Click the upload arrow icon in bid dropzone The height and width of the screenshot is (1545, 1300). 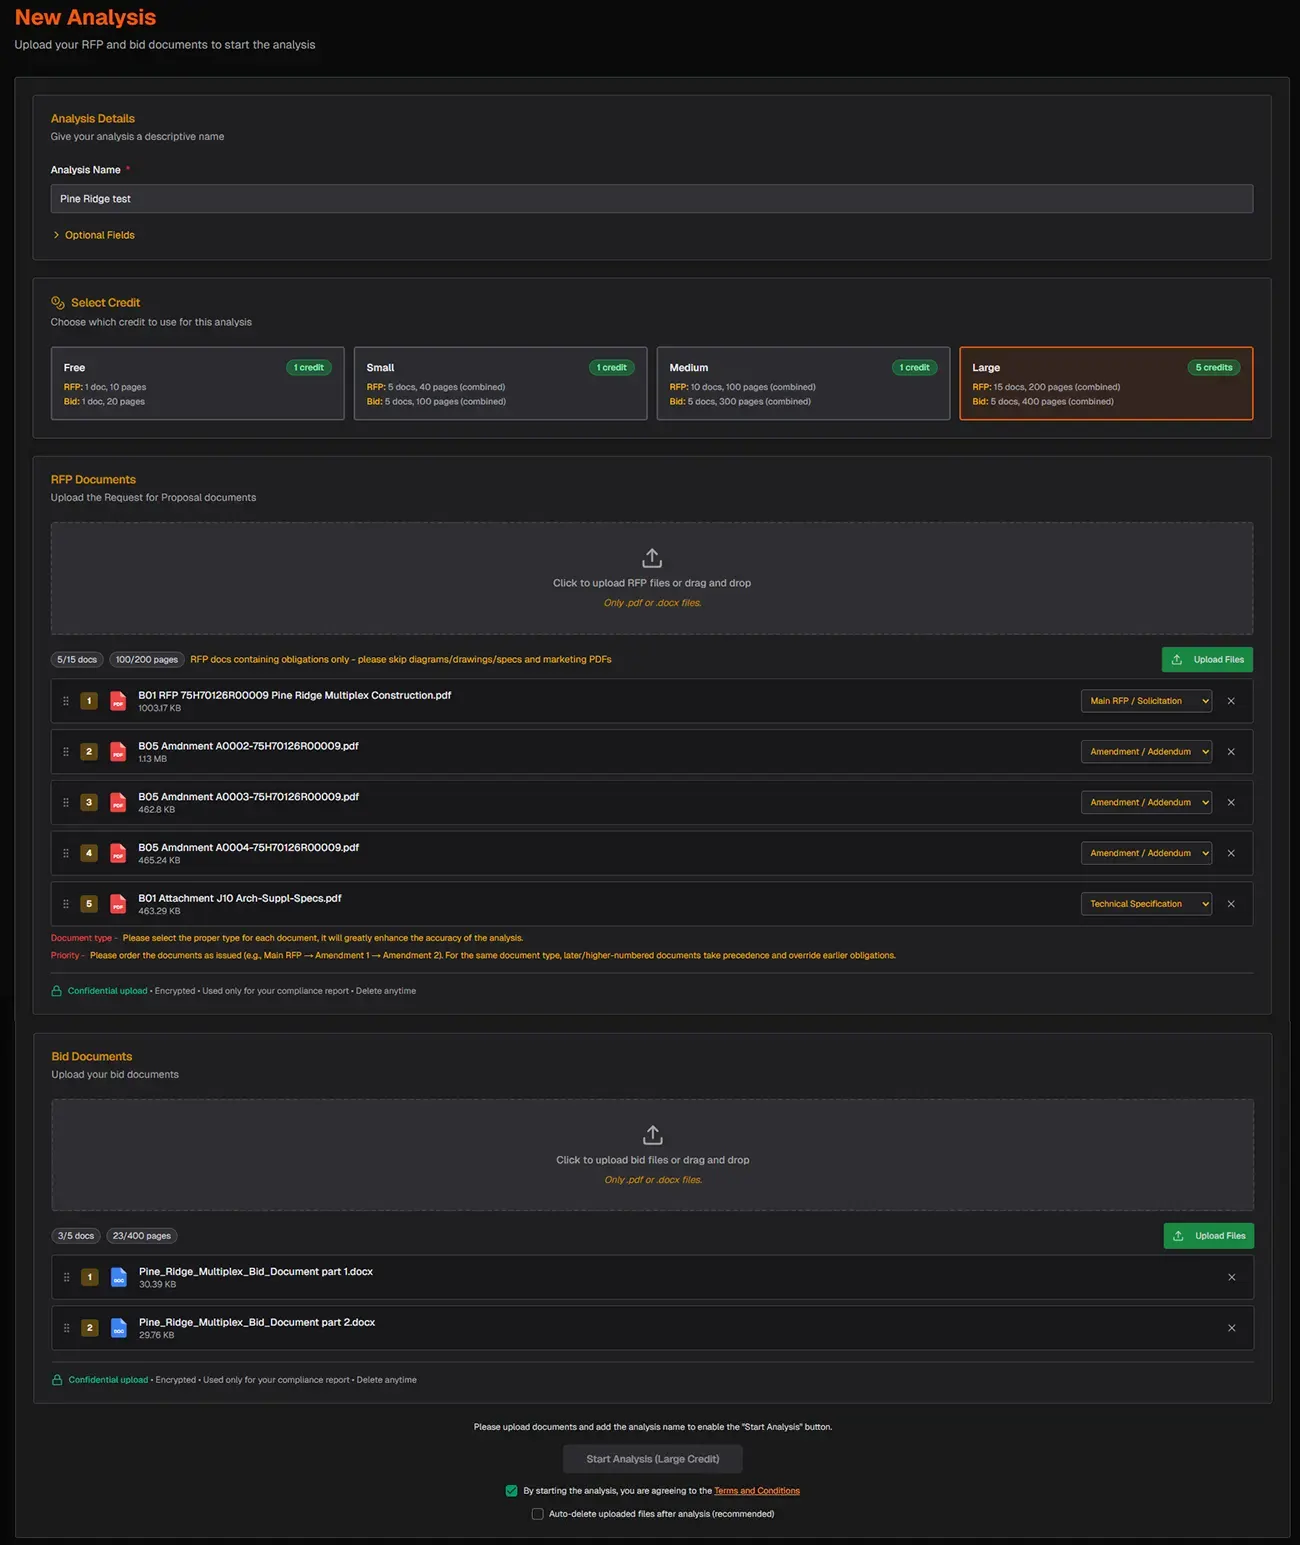click(x=652, y=1135)
